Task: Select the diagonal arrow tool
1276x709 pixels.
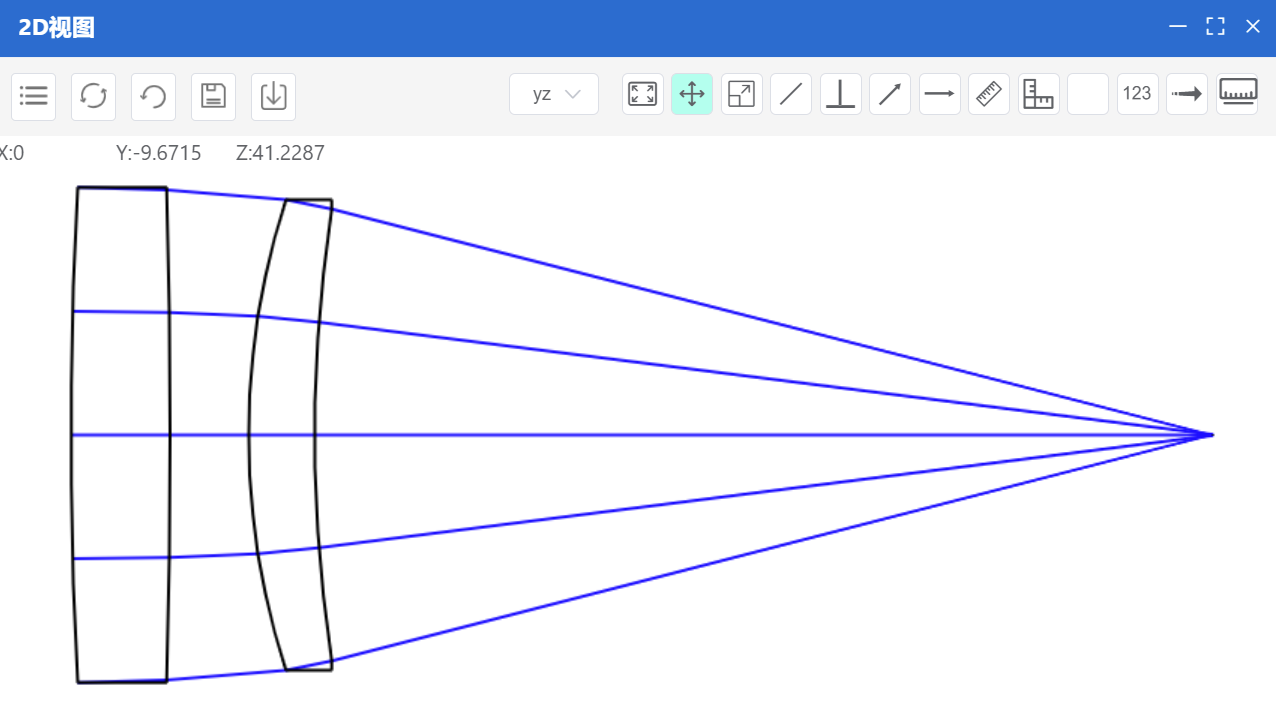Action: tap(890, 94)
